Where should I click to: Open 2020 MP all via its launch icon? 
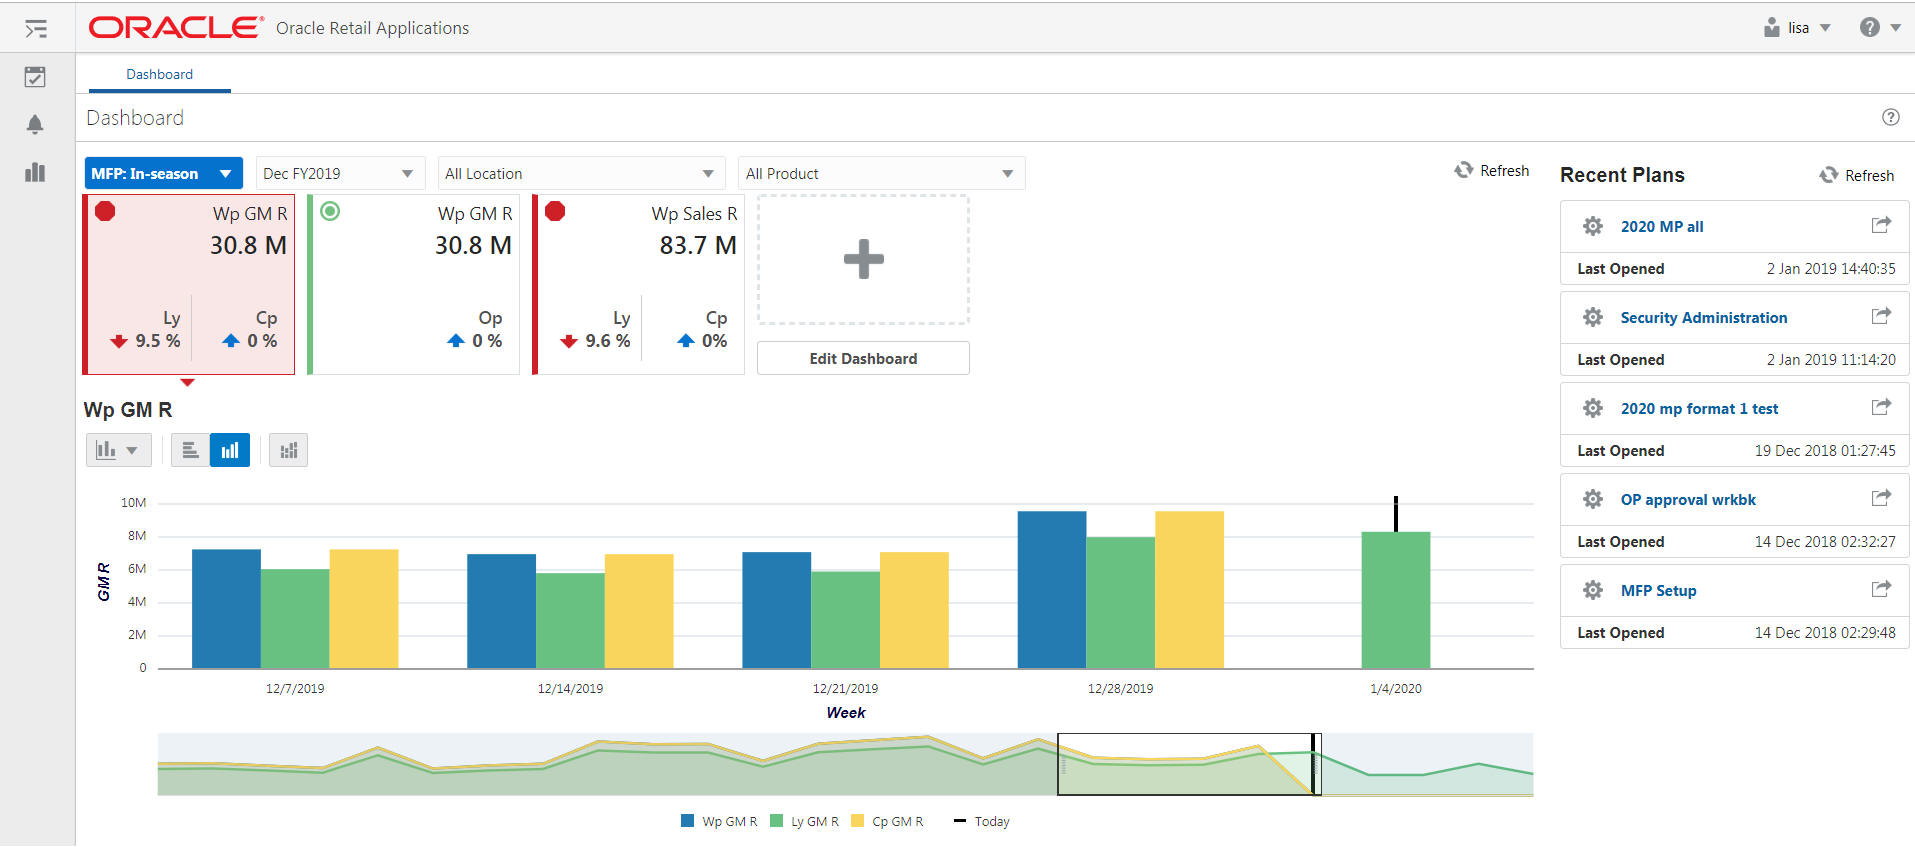(x=1881, y=225)
